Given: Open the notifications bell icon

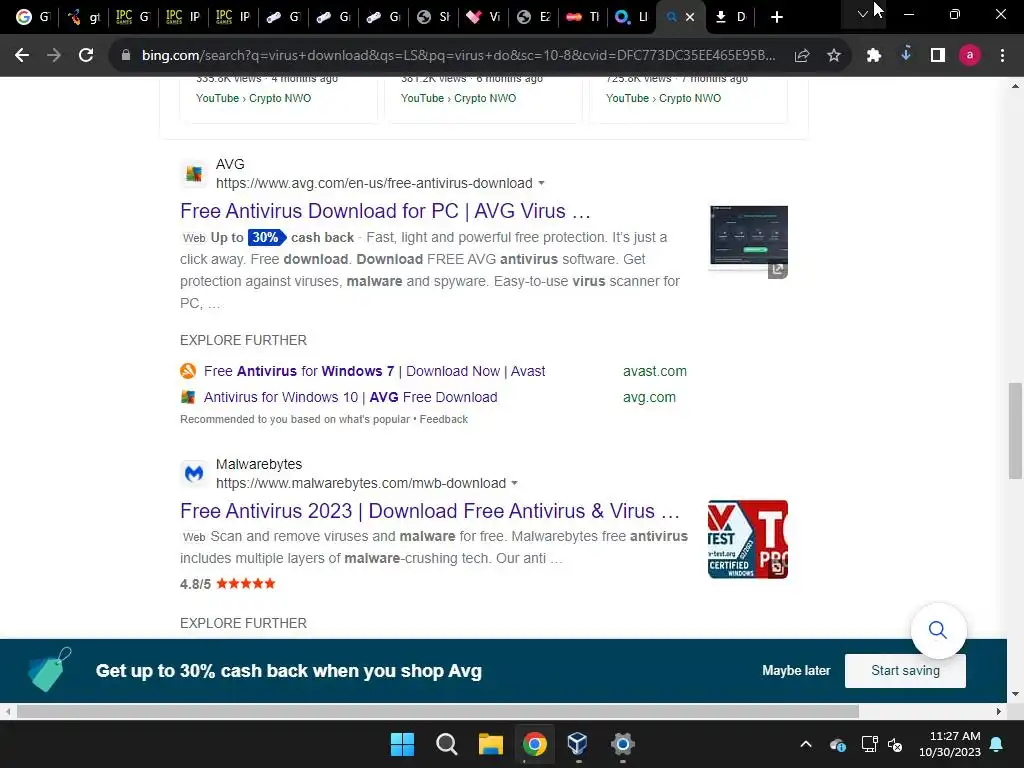Looking at the screenshot, I should coord(997,744).
